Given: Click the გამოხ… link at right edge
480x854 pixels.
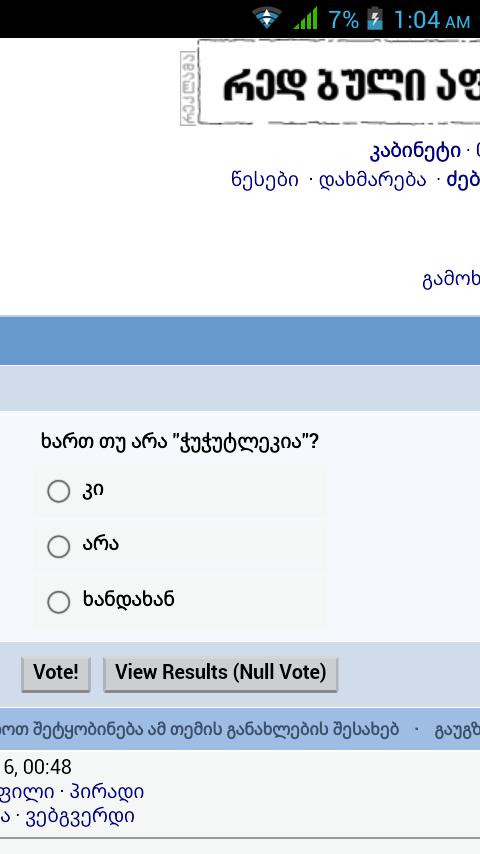Looking at the screenshot, I should [x=451, y=279].
